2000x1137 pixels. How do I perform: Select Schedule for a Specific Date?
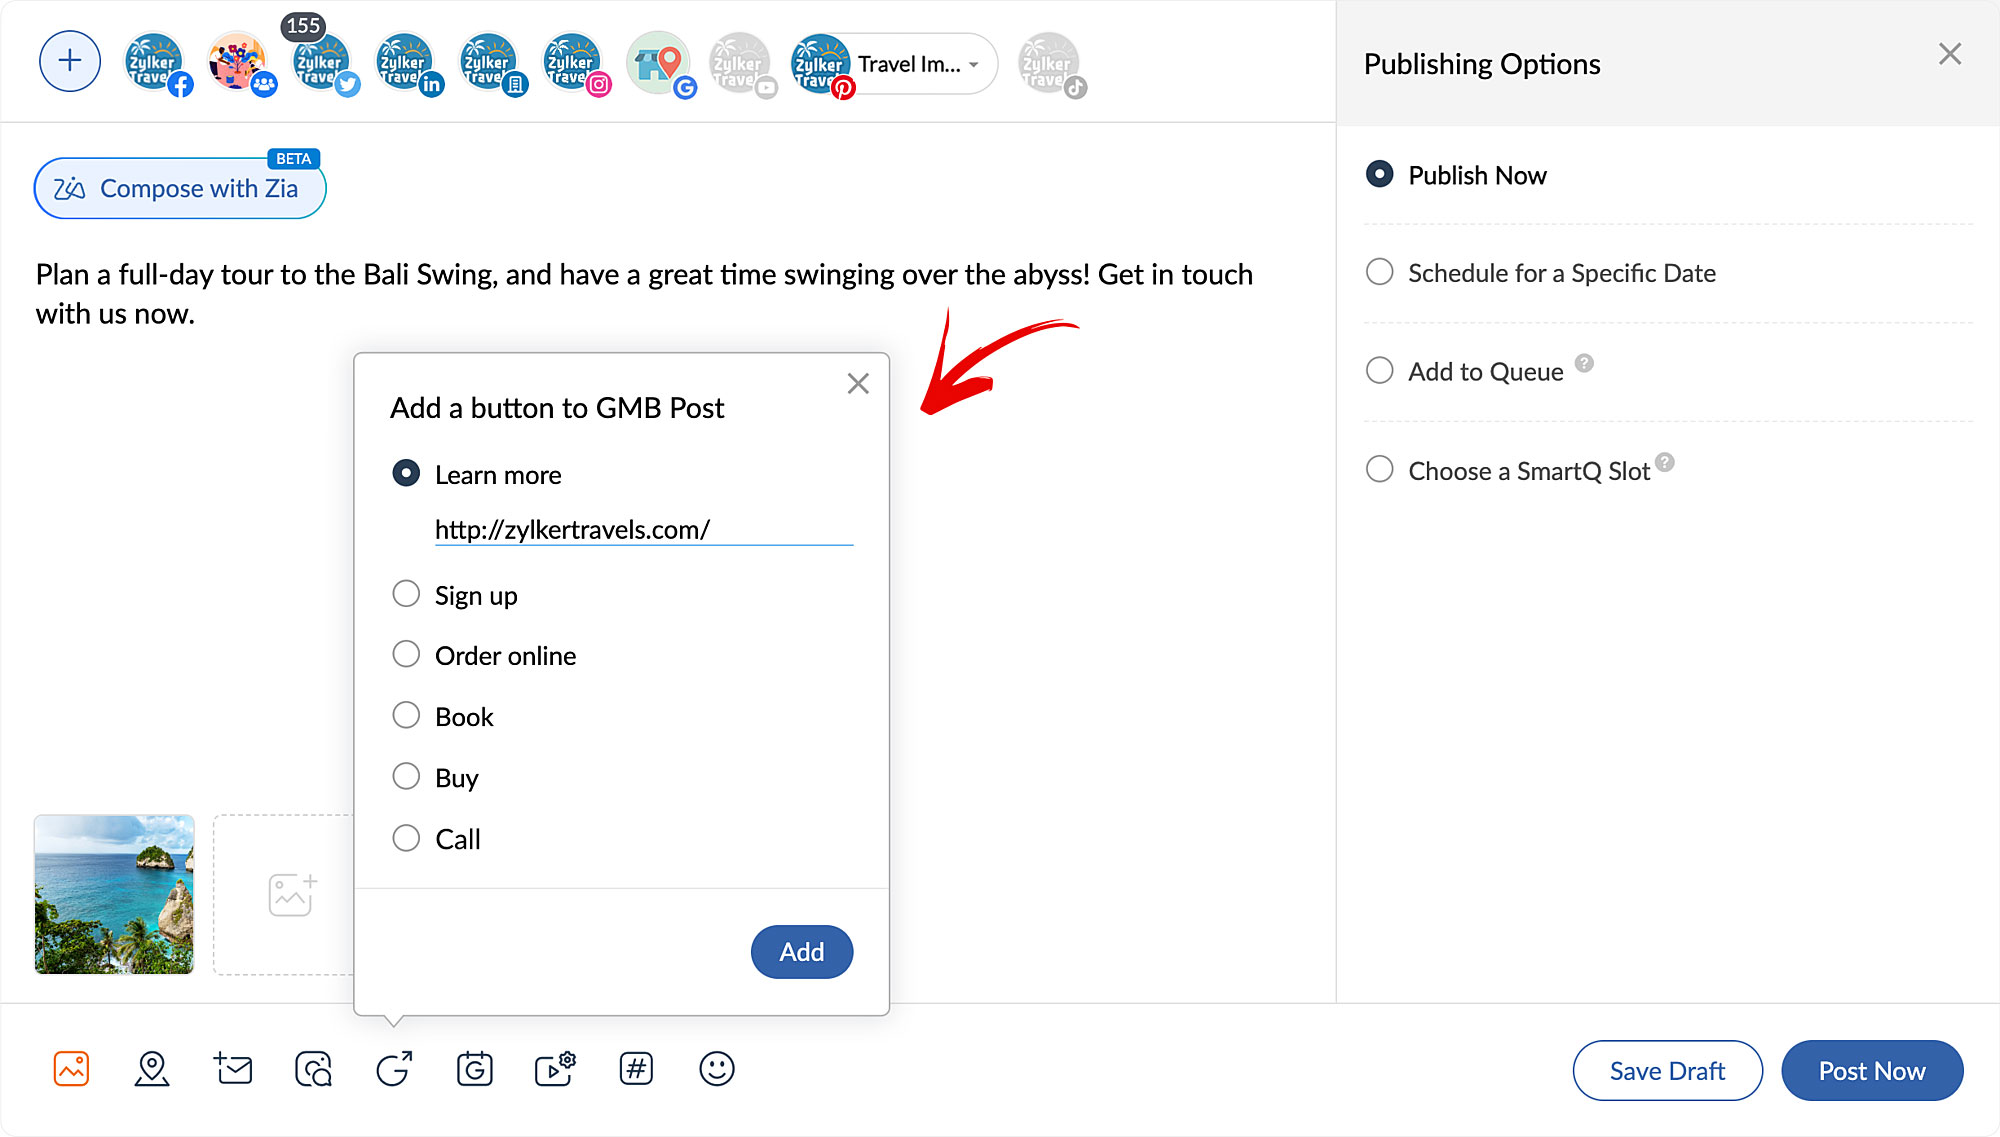pyautogui.click(x=1378, y=273)
